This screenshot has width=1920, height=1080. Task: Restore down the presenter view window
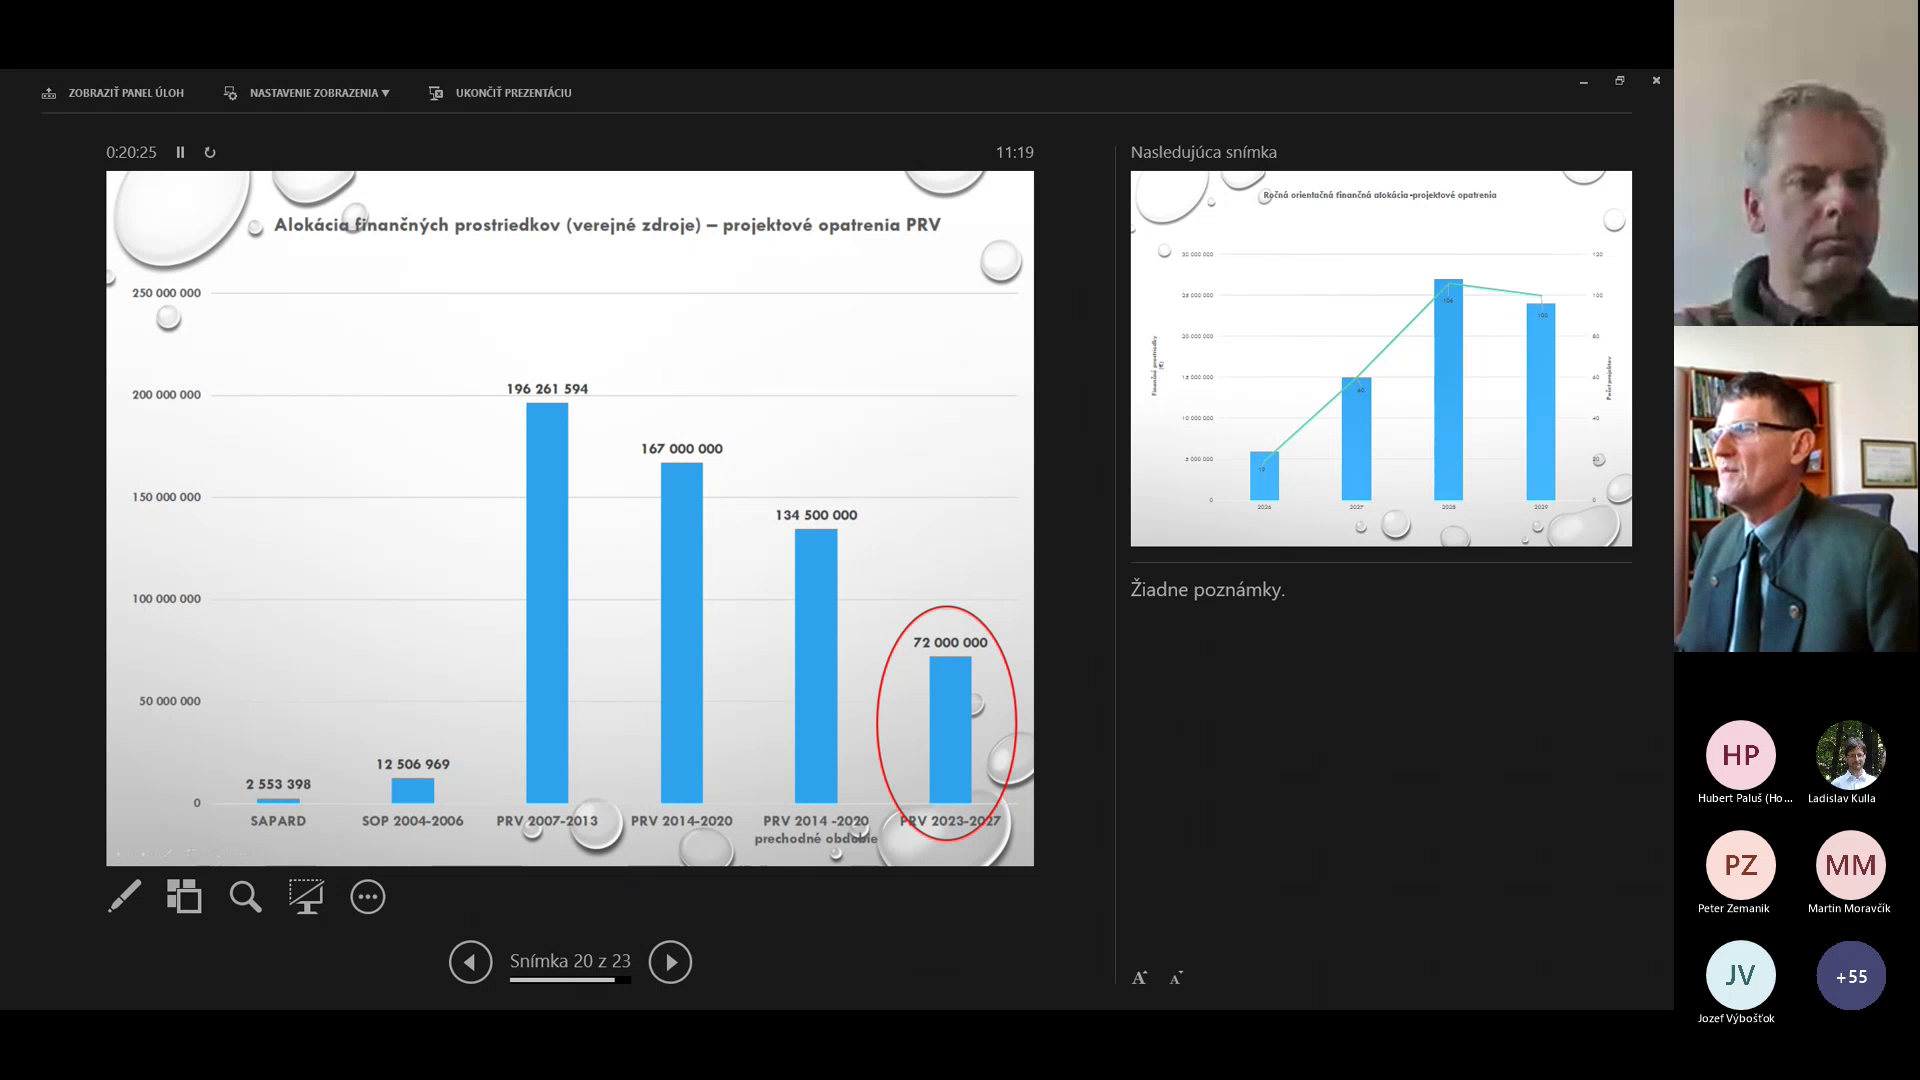pos(1620,81)
